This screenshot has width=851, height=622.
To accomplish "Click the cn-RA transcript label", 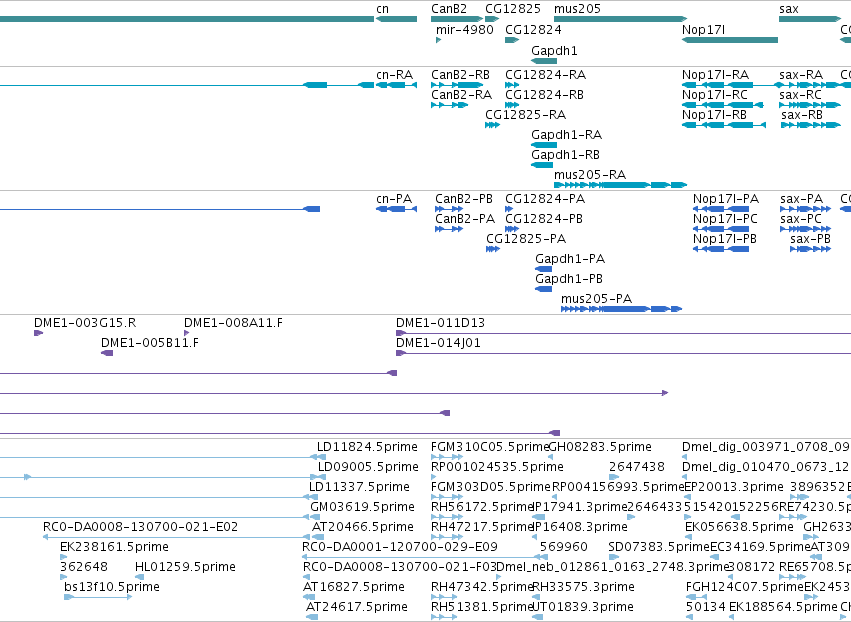I will coord(395,74).
